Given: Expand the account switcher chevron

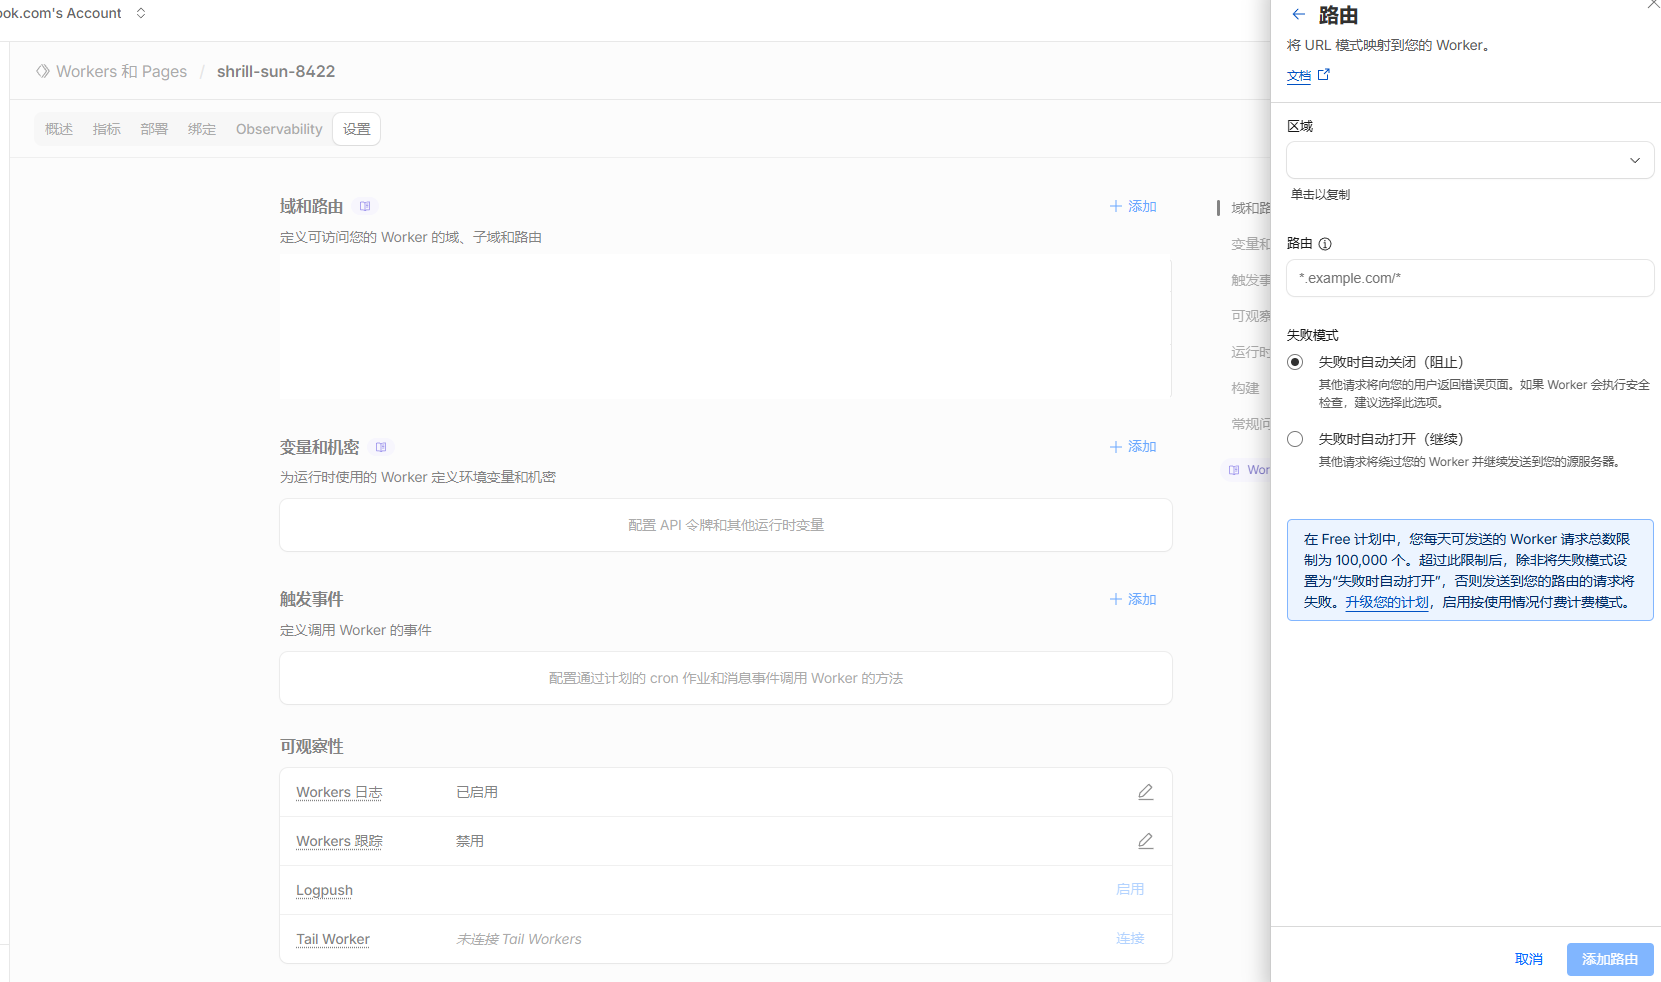Looking at the screenshot, I should point(141,13).
